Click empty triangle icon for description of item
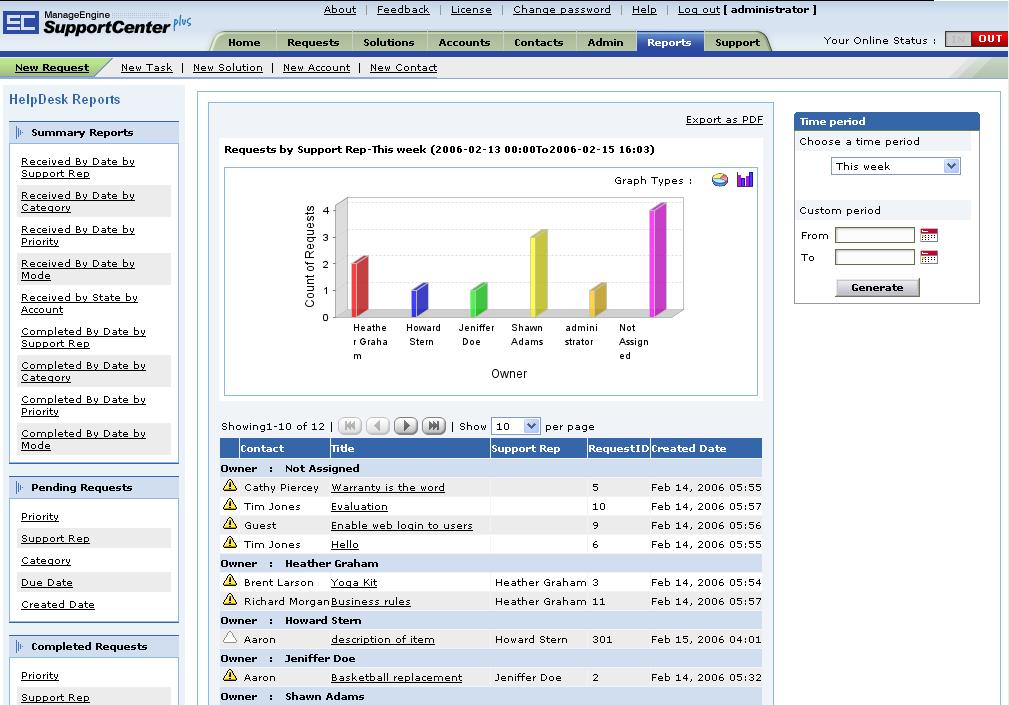 click(x=230, y=638)
